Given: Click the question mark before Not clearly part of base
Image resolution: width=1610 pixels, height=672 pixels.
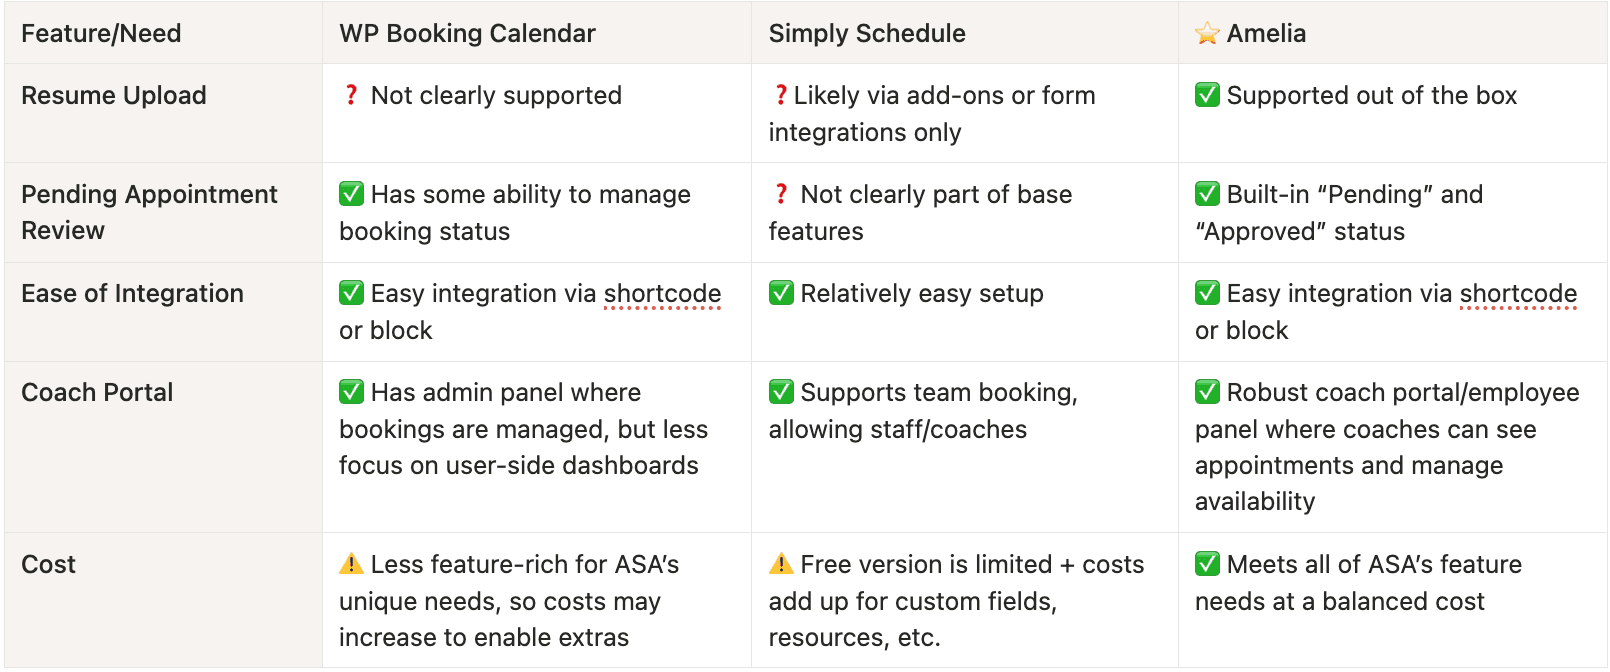Looking at the screenshot, I should [x=781, y=194].
